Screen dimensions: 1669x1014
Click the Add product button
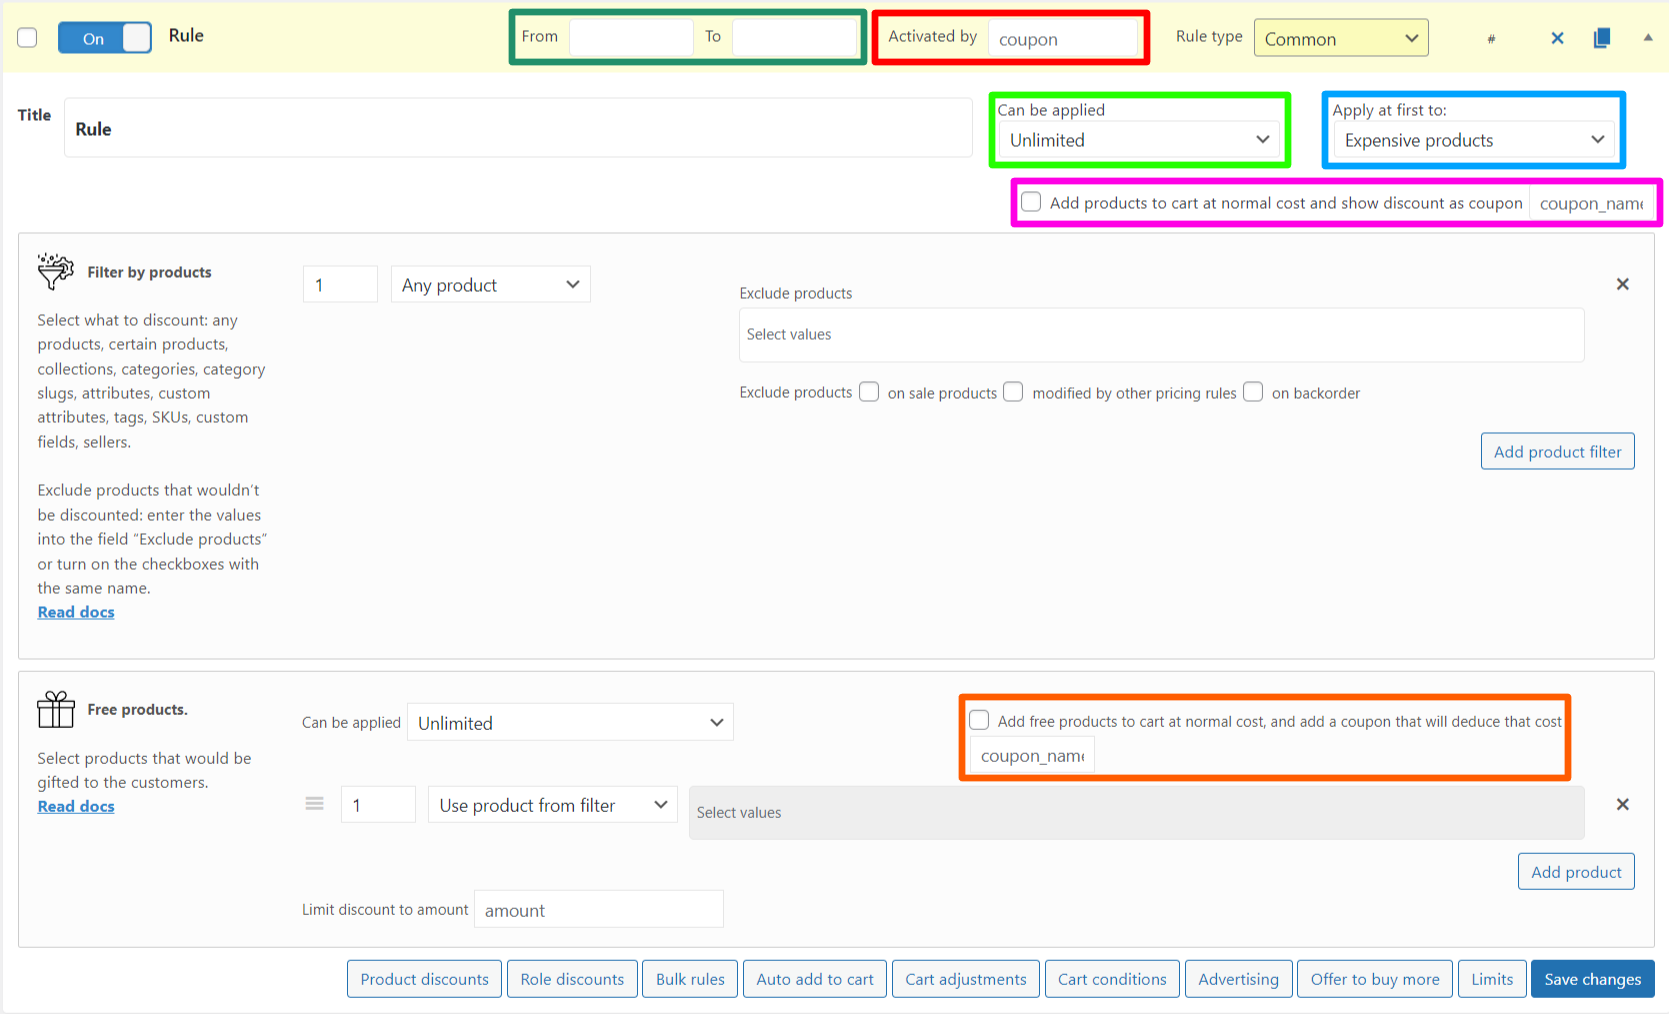[1576, 871]
